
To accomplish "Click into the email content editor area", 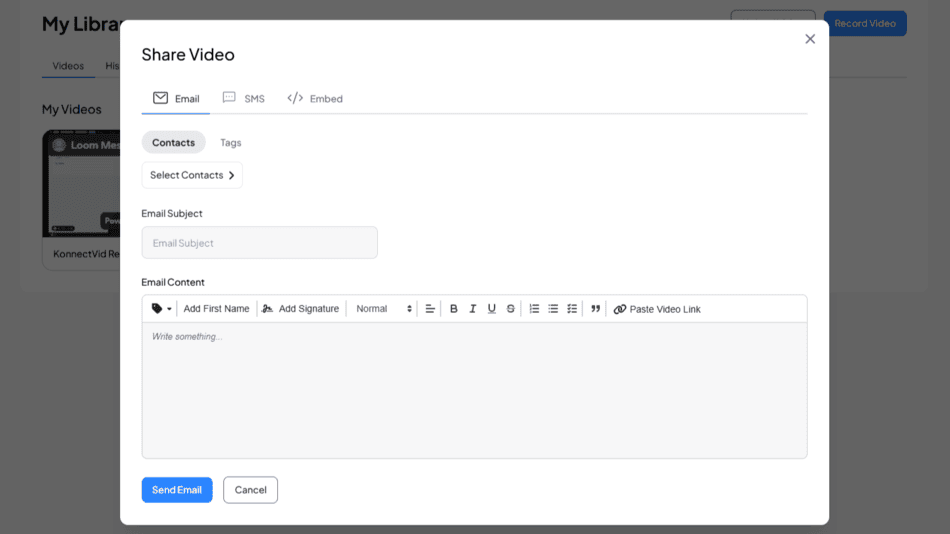I will tap(474, 390).
